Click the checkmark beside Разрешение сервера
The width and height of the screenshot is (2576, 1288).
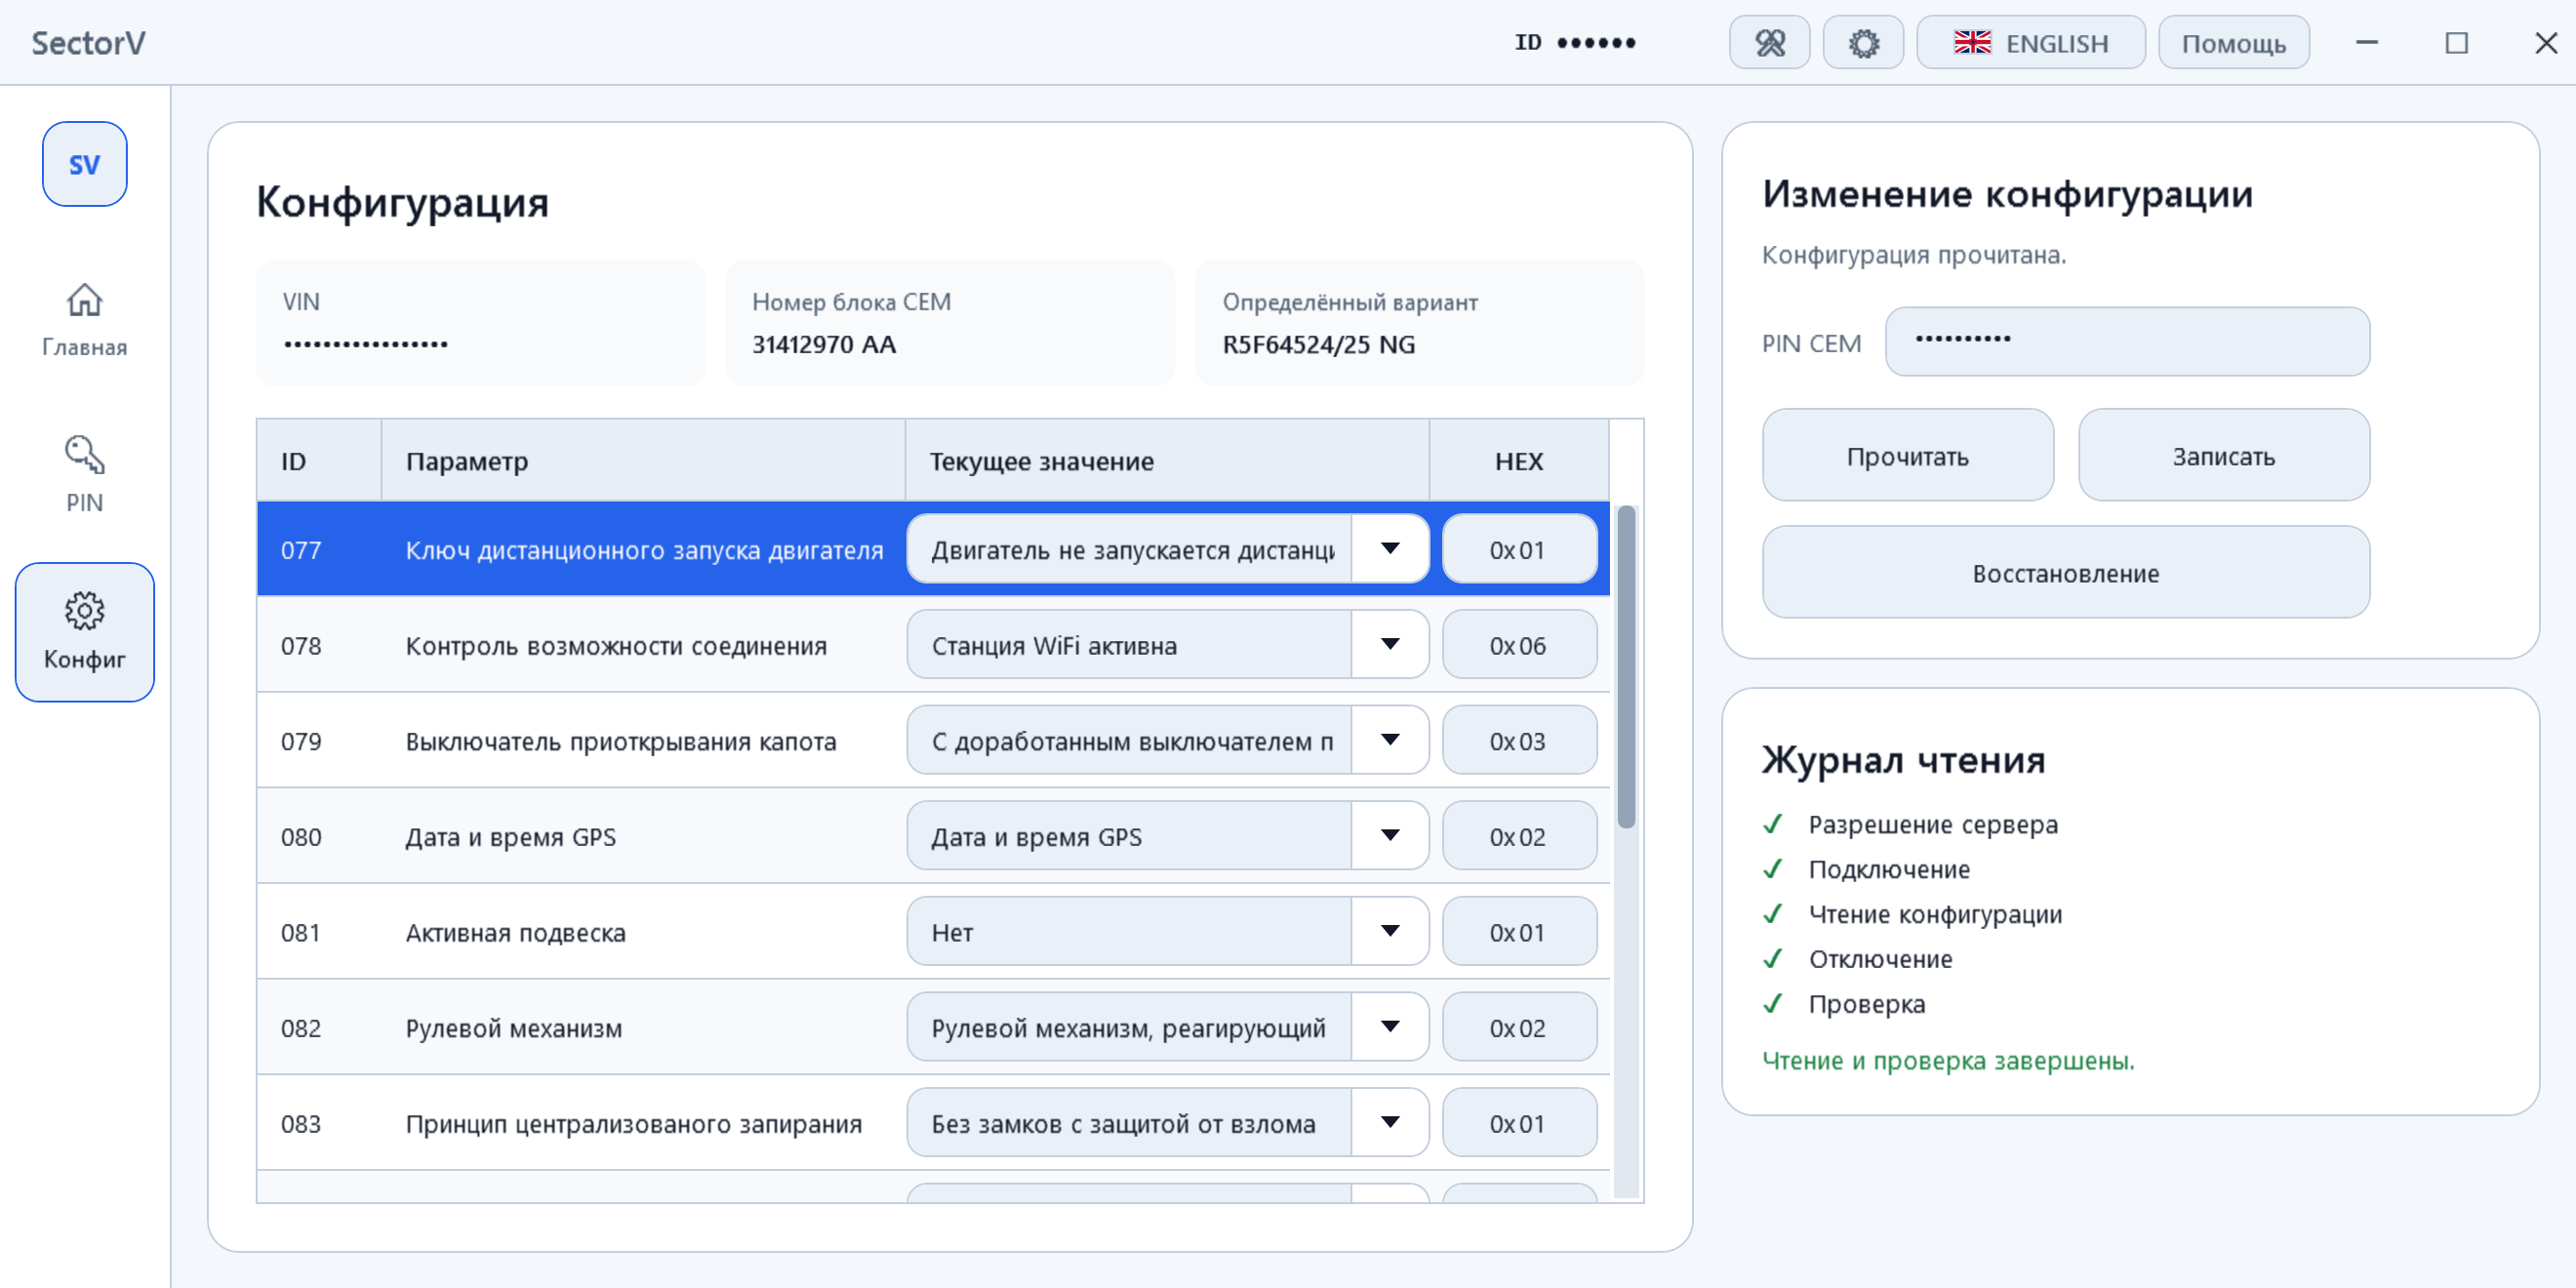click(1773, 824)
